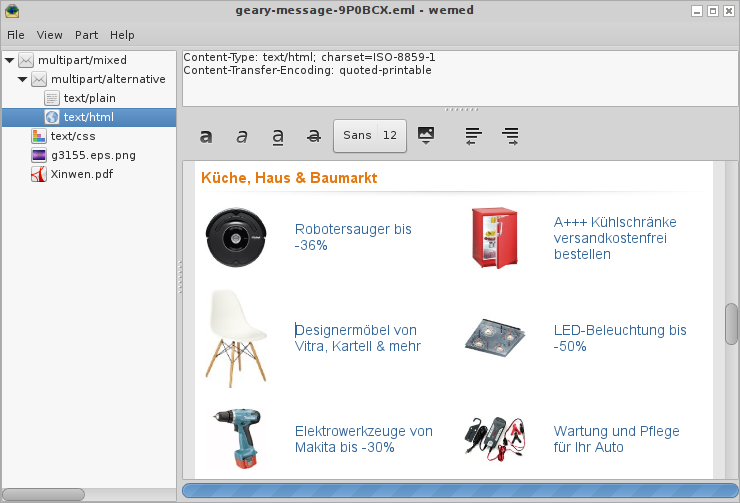This screenshot has height=503, width=740.
Task: Select the g3155.eps.png image icon
Action: [39, 155]
